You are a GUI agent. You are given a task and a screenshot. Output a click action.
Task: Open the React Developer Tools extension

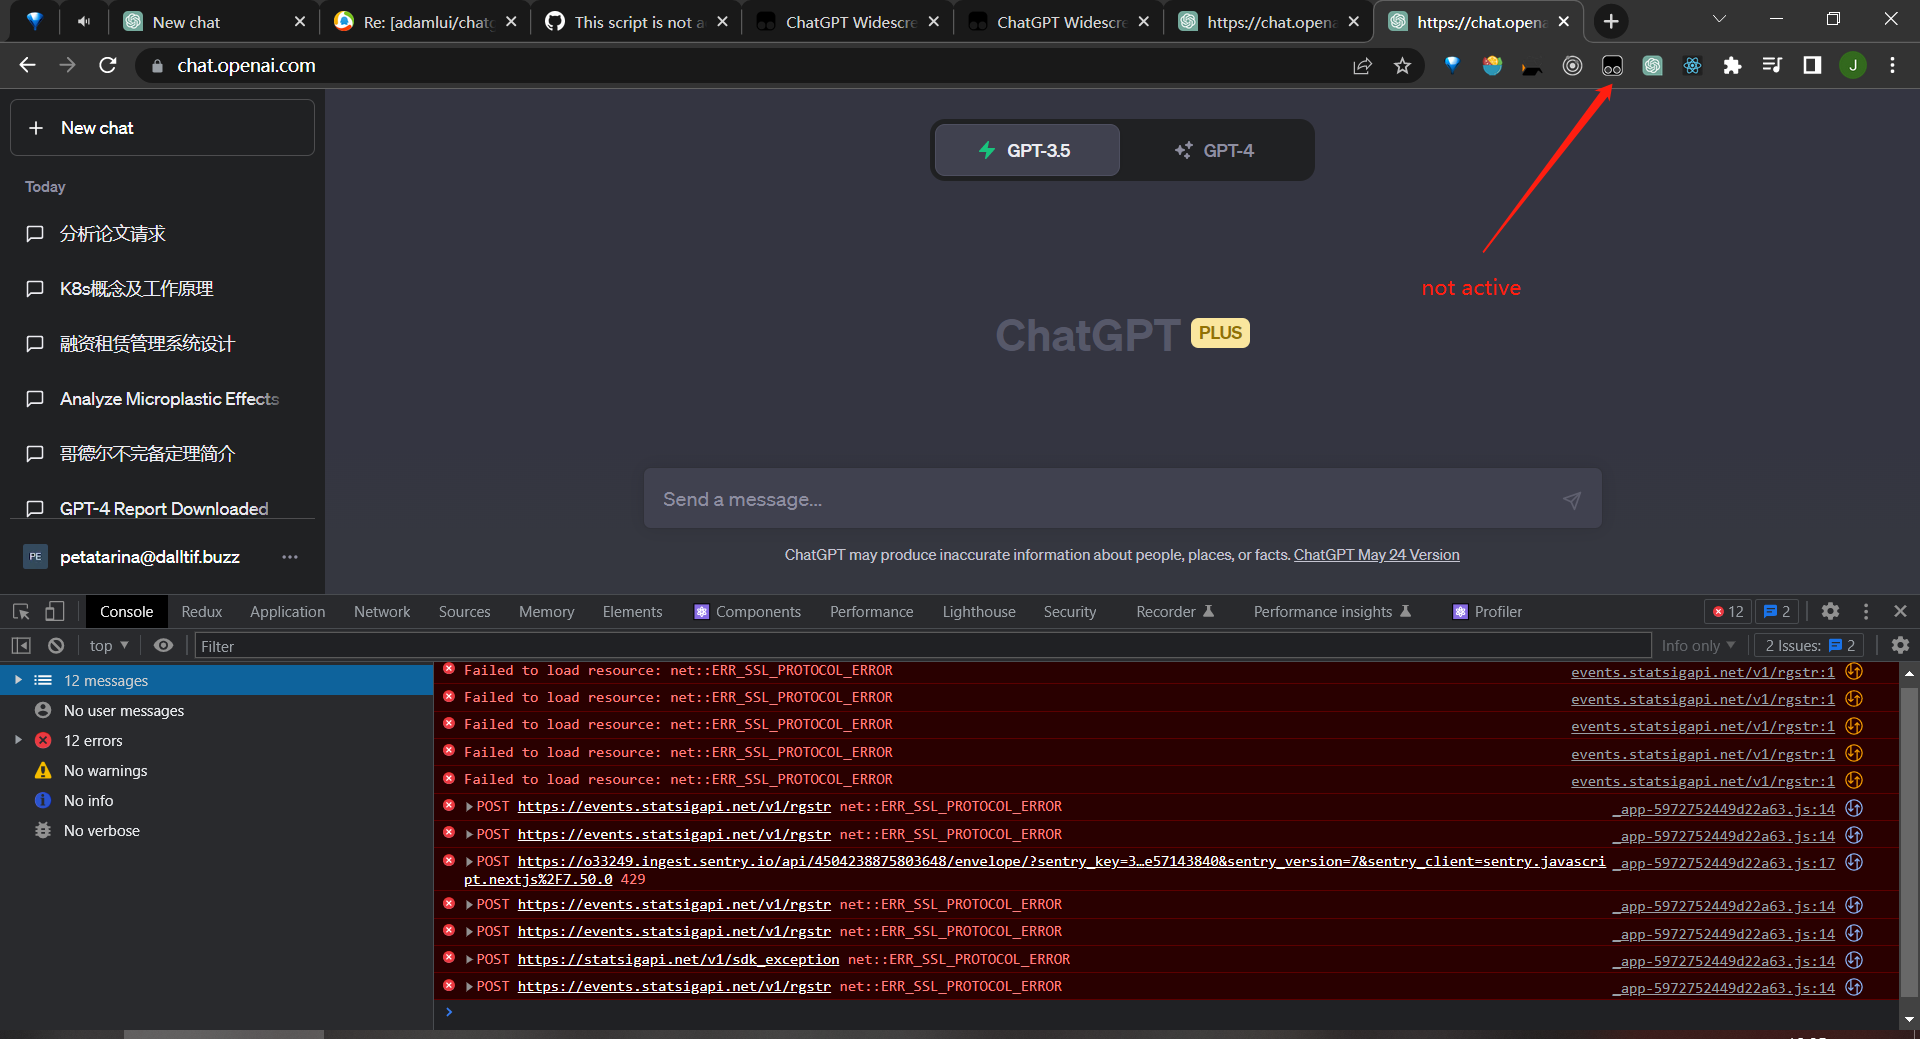pyautogui.click(x=1692, y=65)
